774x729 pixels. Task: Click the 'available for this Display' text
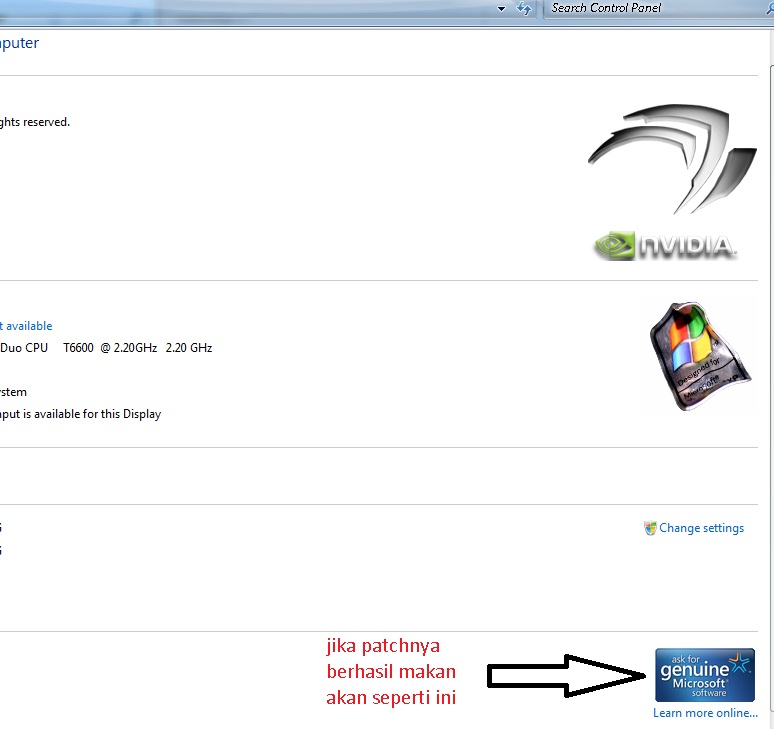pos(96,414)
